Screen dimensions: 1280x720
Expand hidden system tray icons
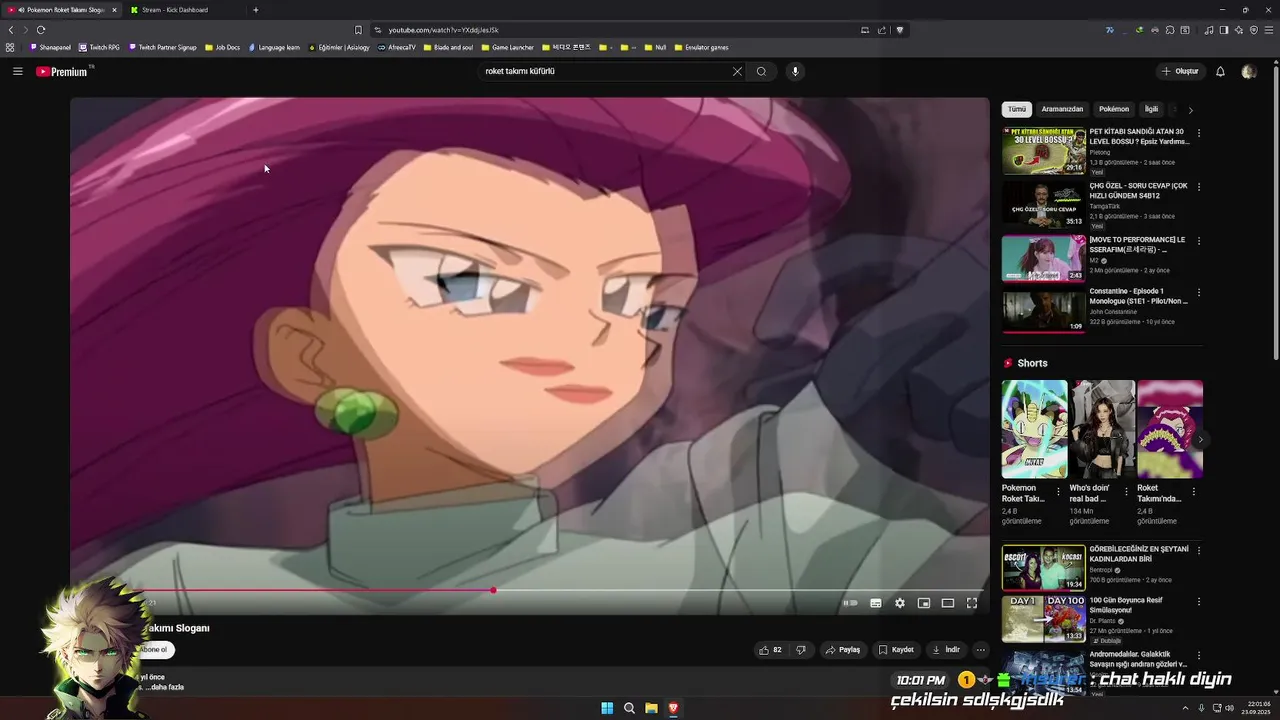click(x=1184, y=708)
